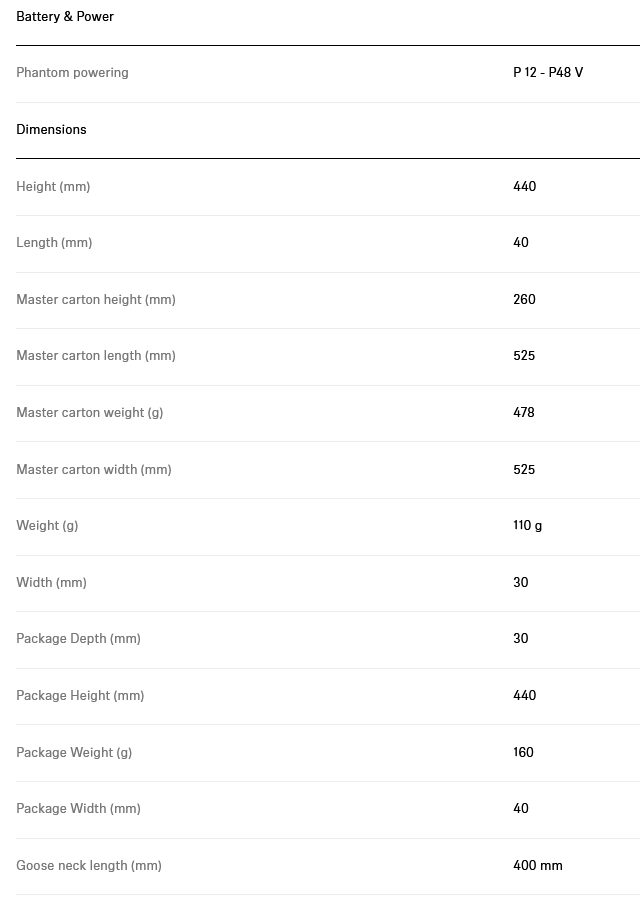Click Master carton weight (g) label
Viewport: 640px width, 907px height.
pos(90,413)
